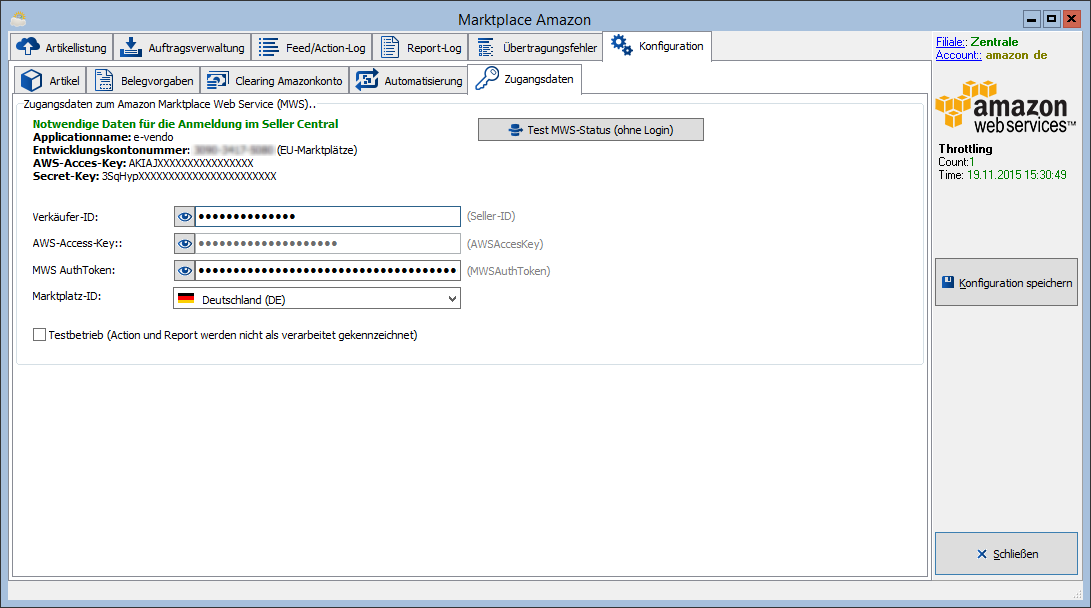This screenshot has width=1091, height=608.
Task: Click the German flag icon
Action: (x=186, y=298)
